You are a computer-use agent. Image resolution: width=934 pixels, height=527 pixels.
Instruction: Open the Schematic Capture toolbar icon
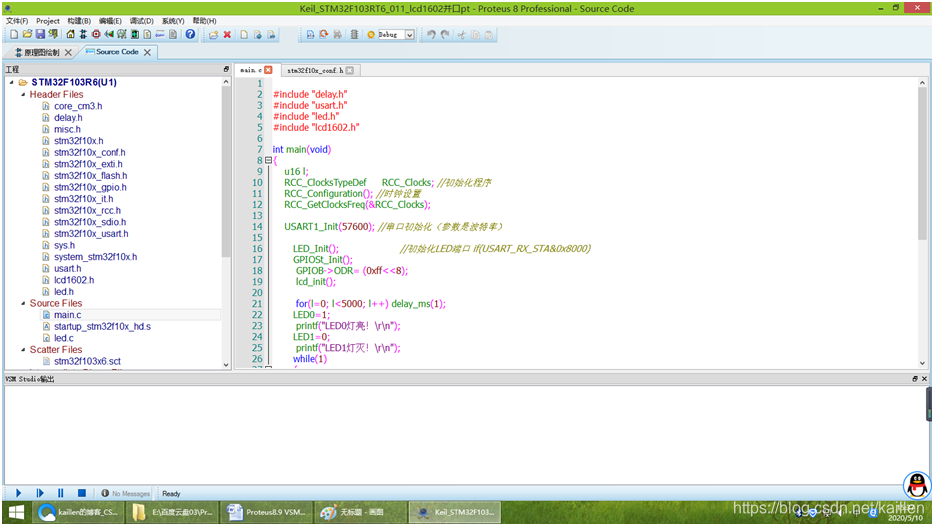click(83, 35)
